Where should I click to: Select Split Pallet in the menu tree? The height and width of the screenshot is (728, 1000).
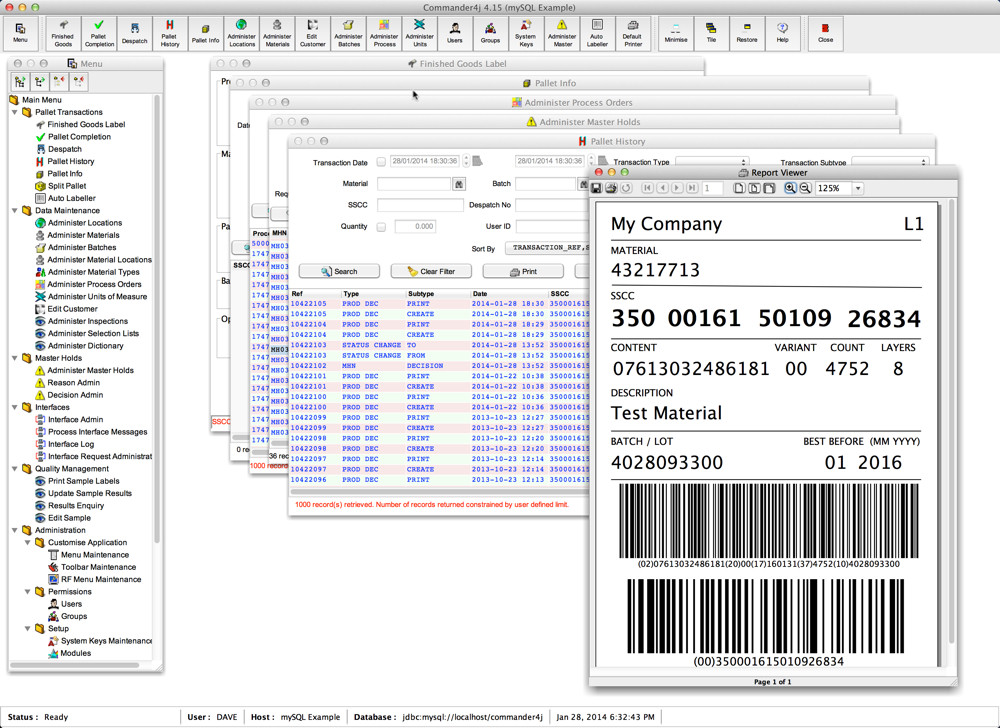pyautogui.click(x=66, y=186)
